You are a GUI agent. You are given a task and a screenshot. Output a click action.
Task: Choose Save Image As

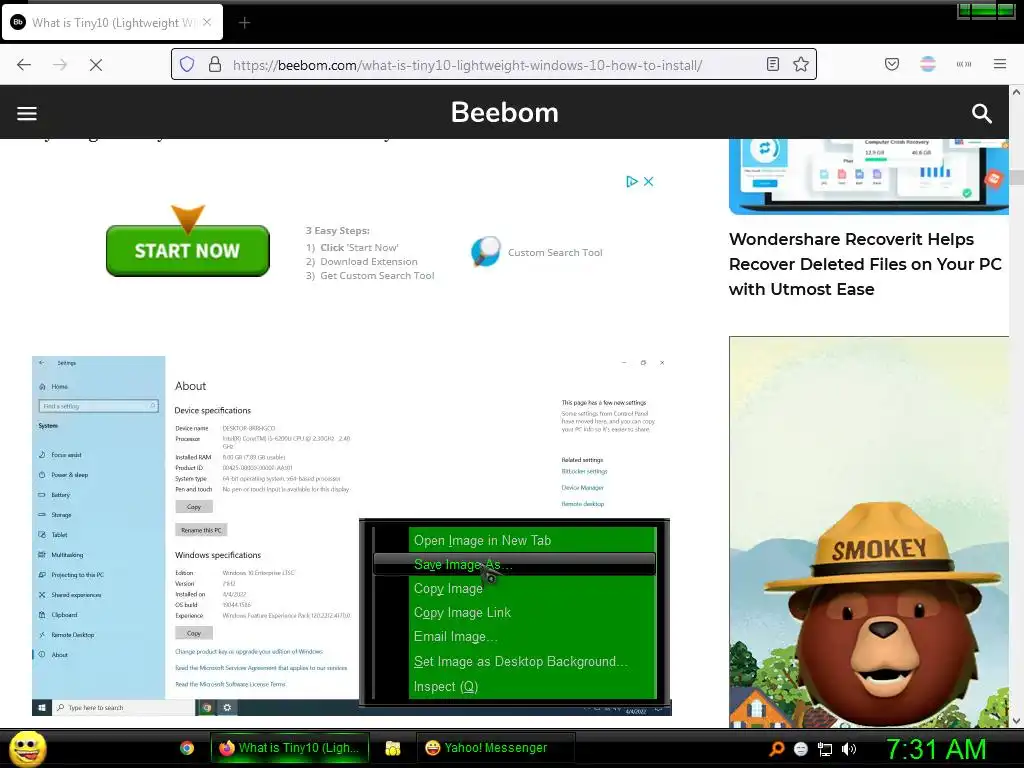pyautogui.click(x=514, y=564)
